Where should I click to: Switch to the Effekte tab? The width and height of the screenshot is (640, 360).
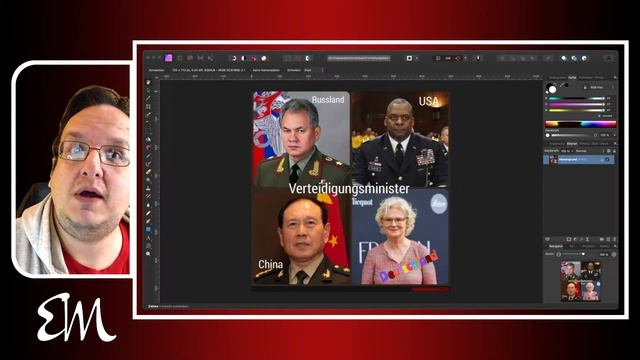[x=584, y=144]
